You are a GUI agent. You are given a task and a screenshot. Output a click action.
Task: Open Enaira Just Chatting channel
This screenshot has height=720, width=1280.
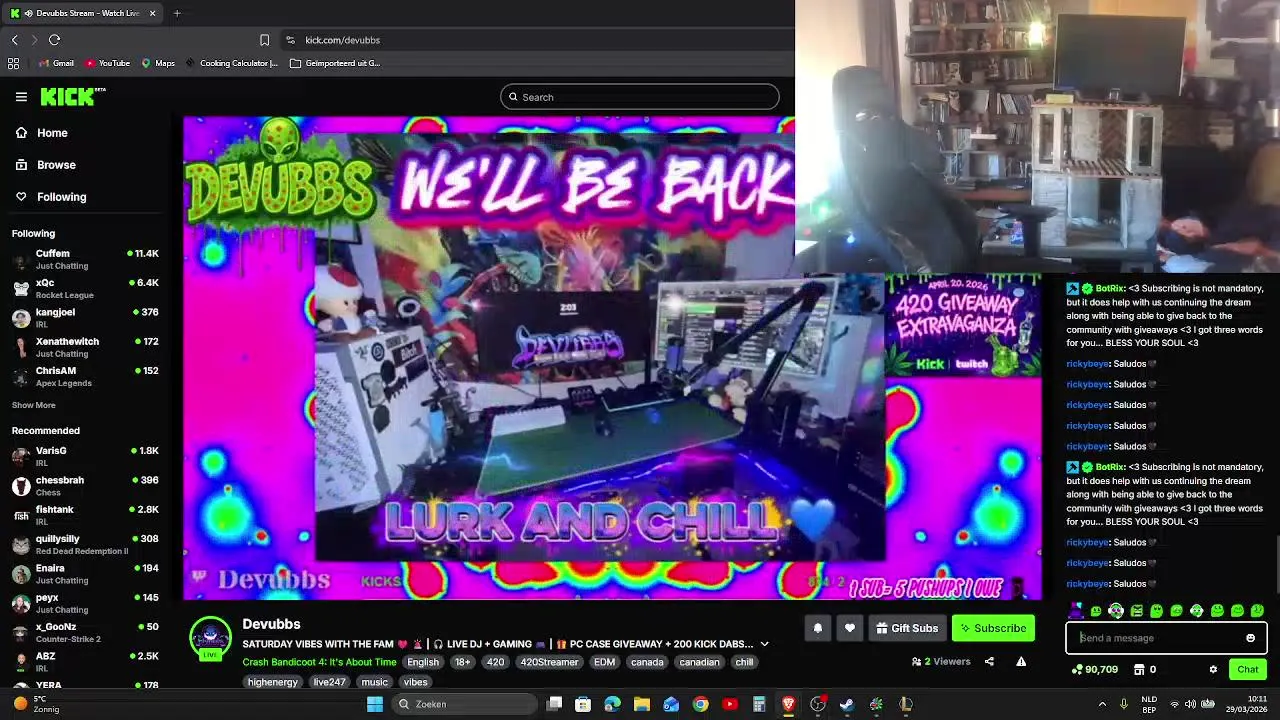coord(85,574)
